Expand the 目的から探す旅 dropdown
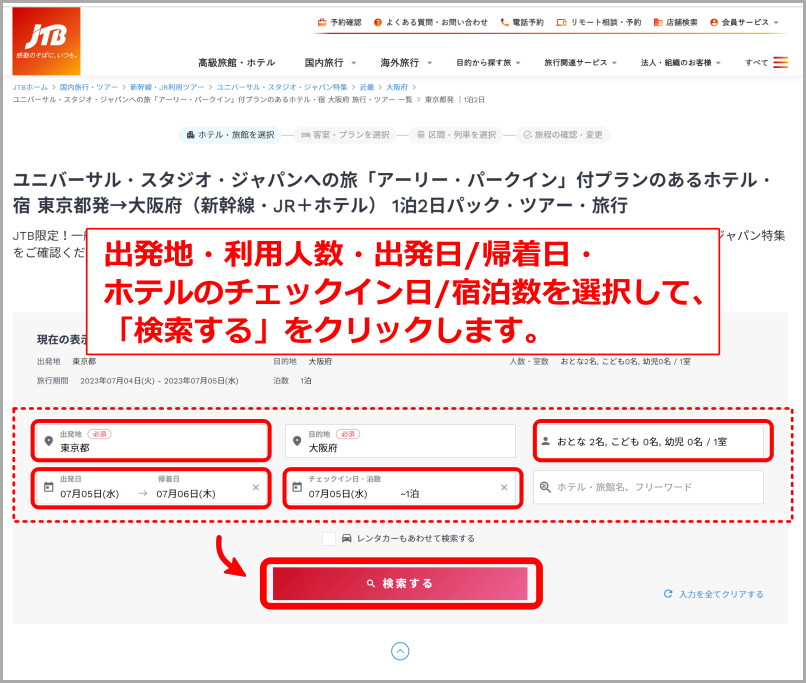Image resolution: width=806 pixels, height=683 pixels. 518,63
